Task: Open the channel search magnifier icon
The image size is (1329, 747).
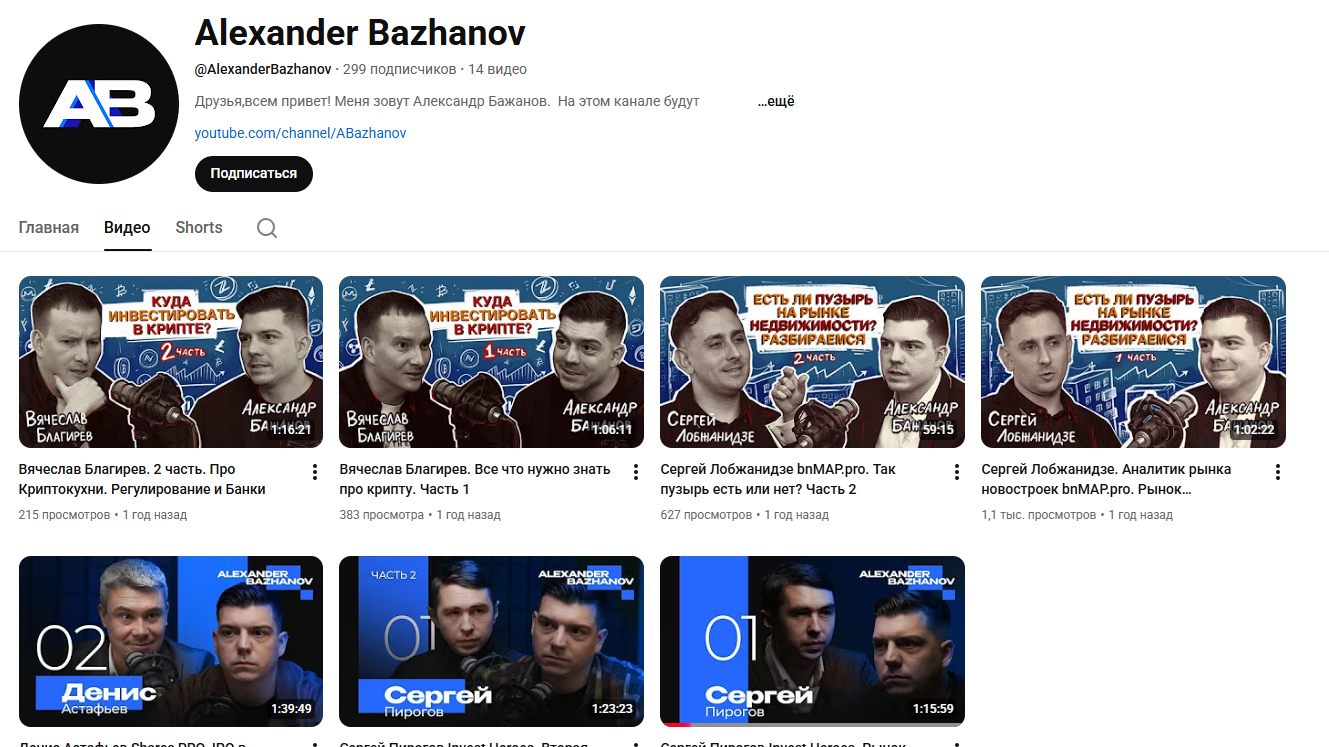Action: click(267, 228)
